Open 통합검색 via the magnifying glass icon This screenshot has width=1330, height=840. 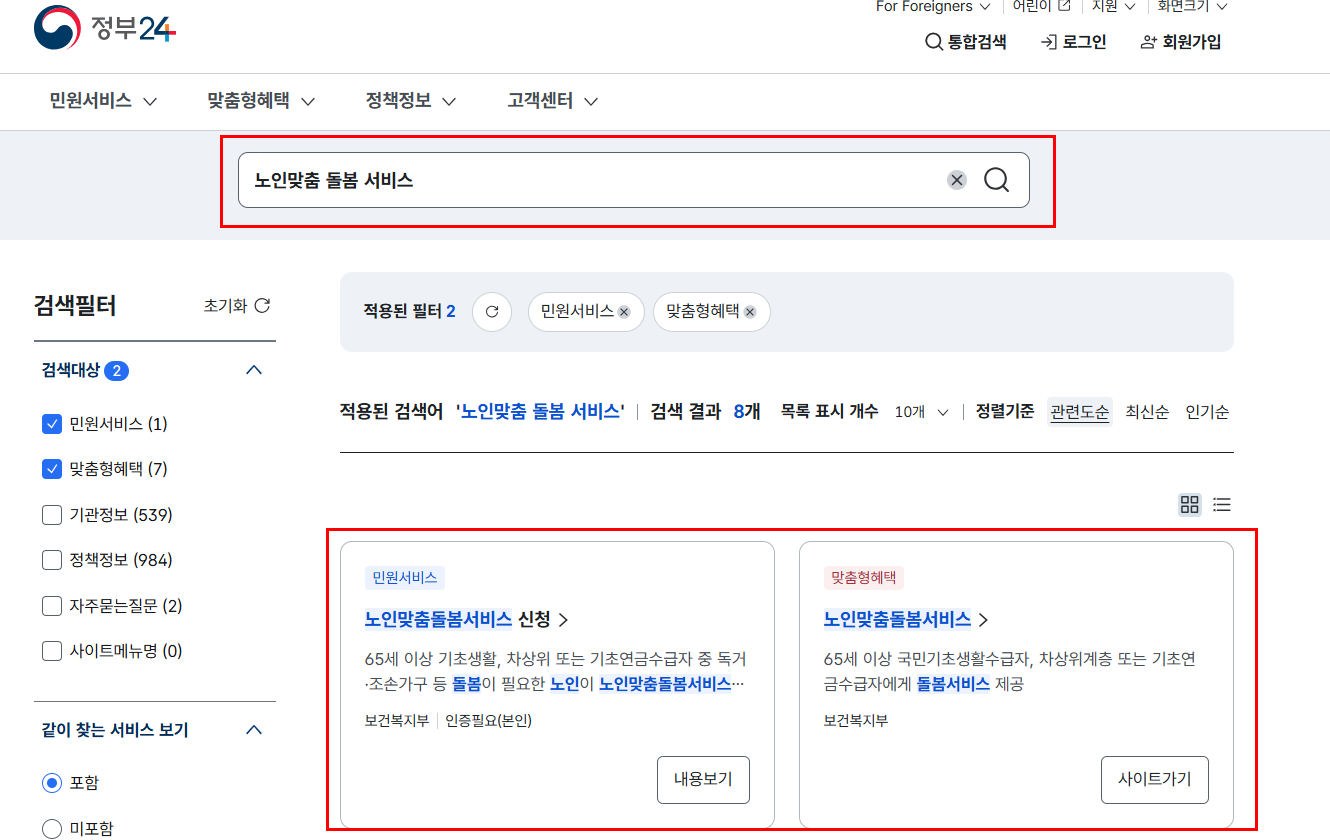(x=933, y=41)
